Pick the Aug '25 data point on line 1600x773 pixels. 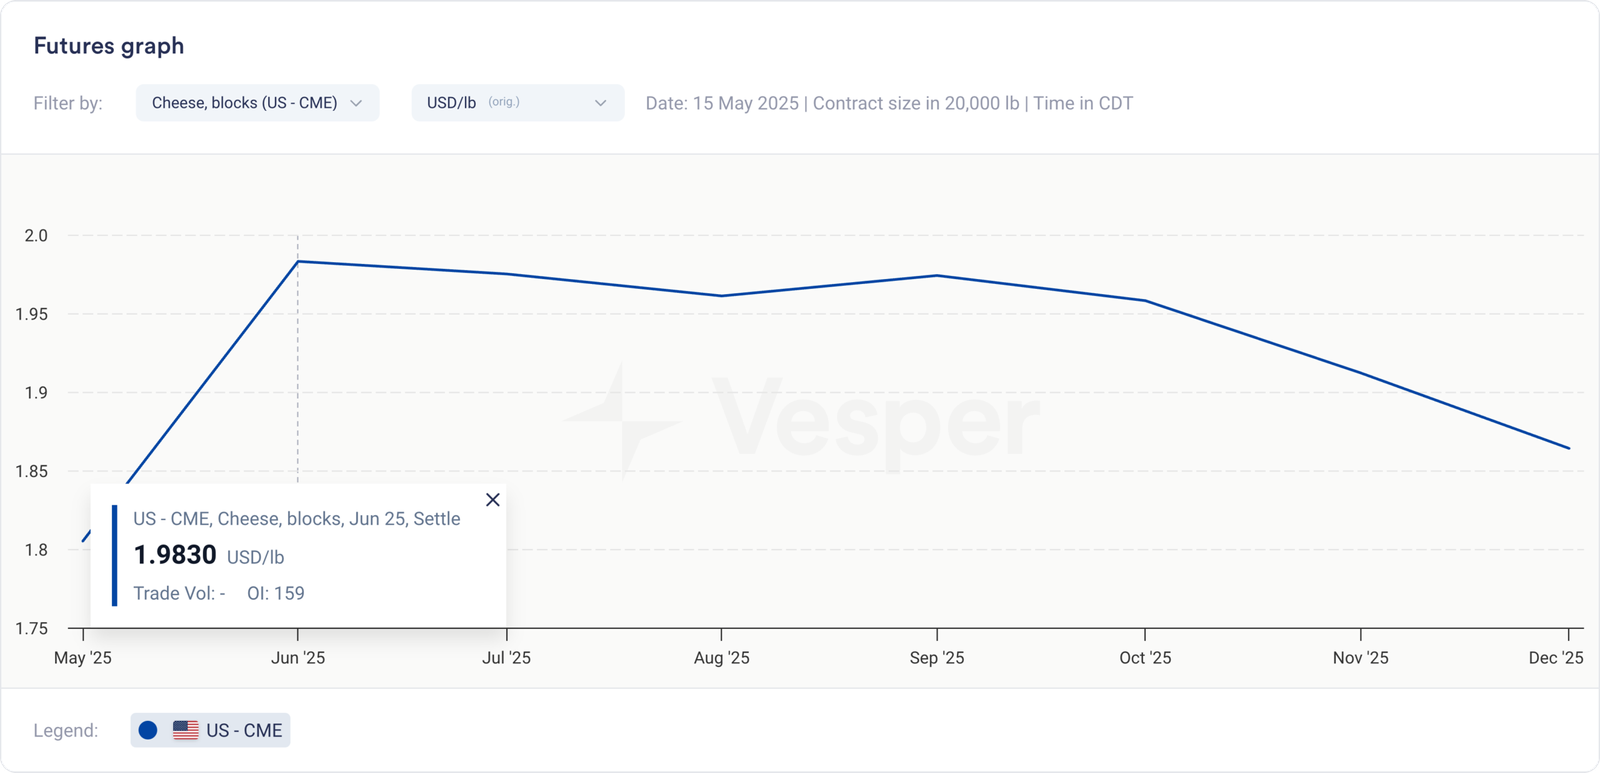coord(721,296)
